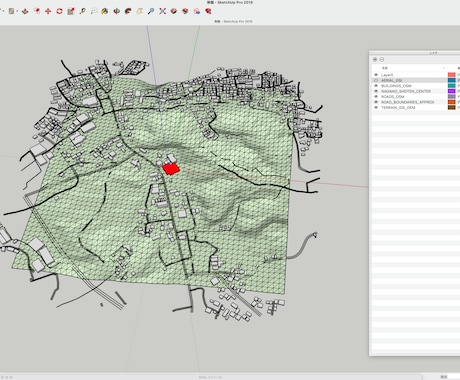Open the AERIAL_GSI blue color swatch

pos(452,80)
